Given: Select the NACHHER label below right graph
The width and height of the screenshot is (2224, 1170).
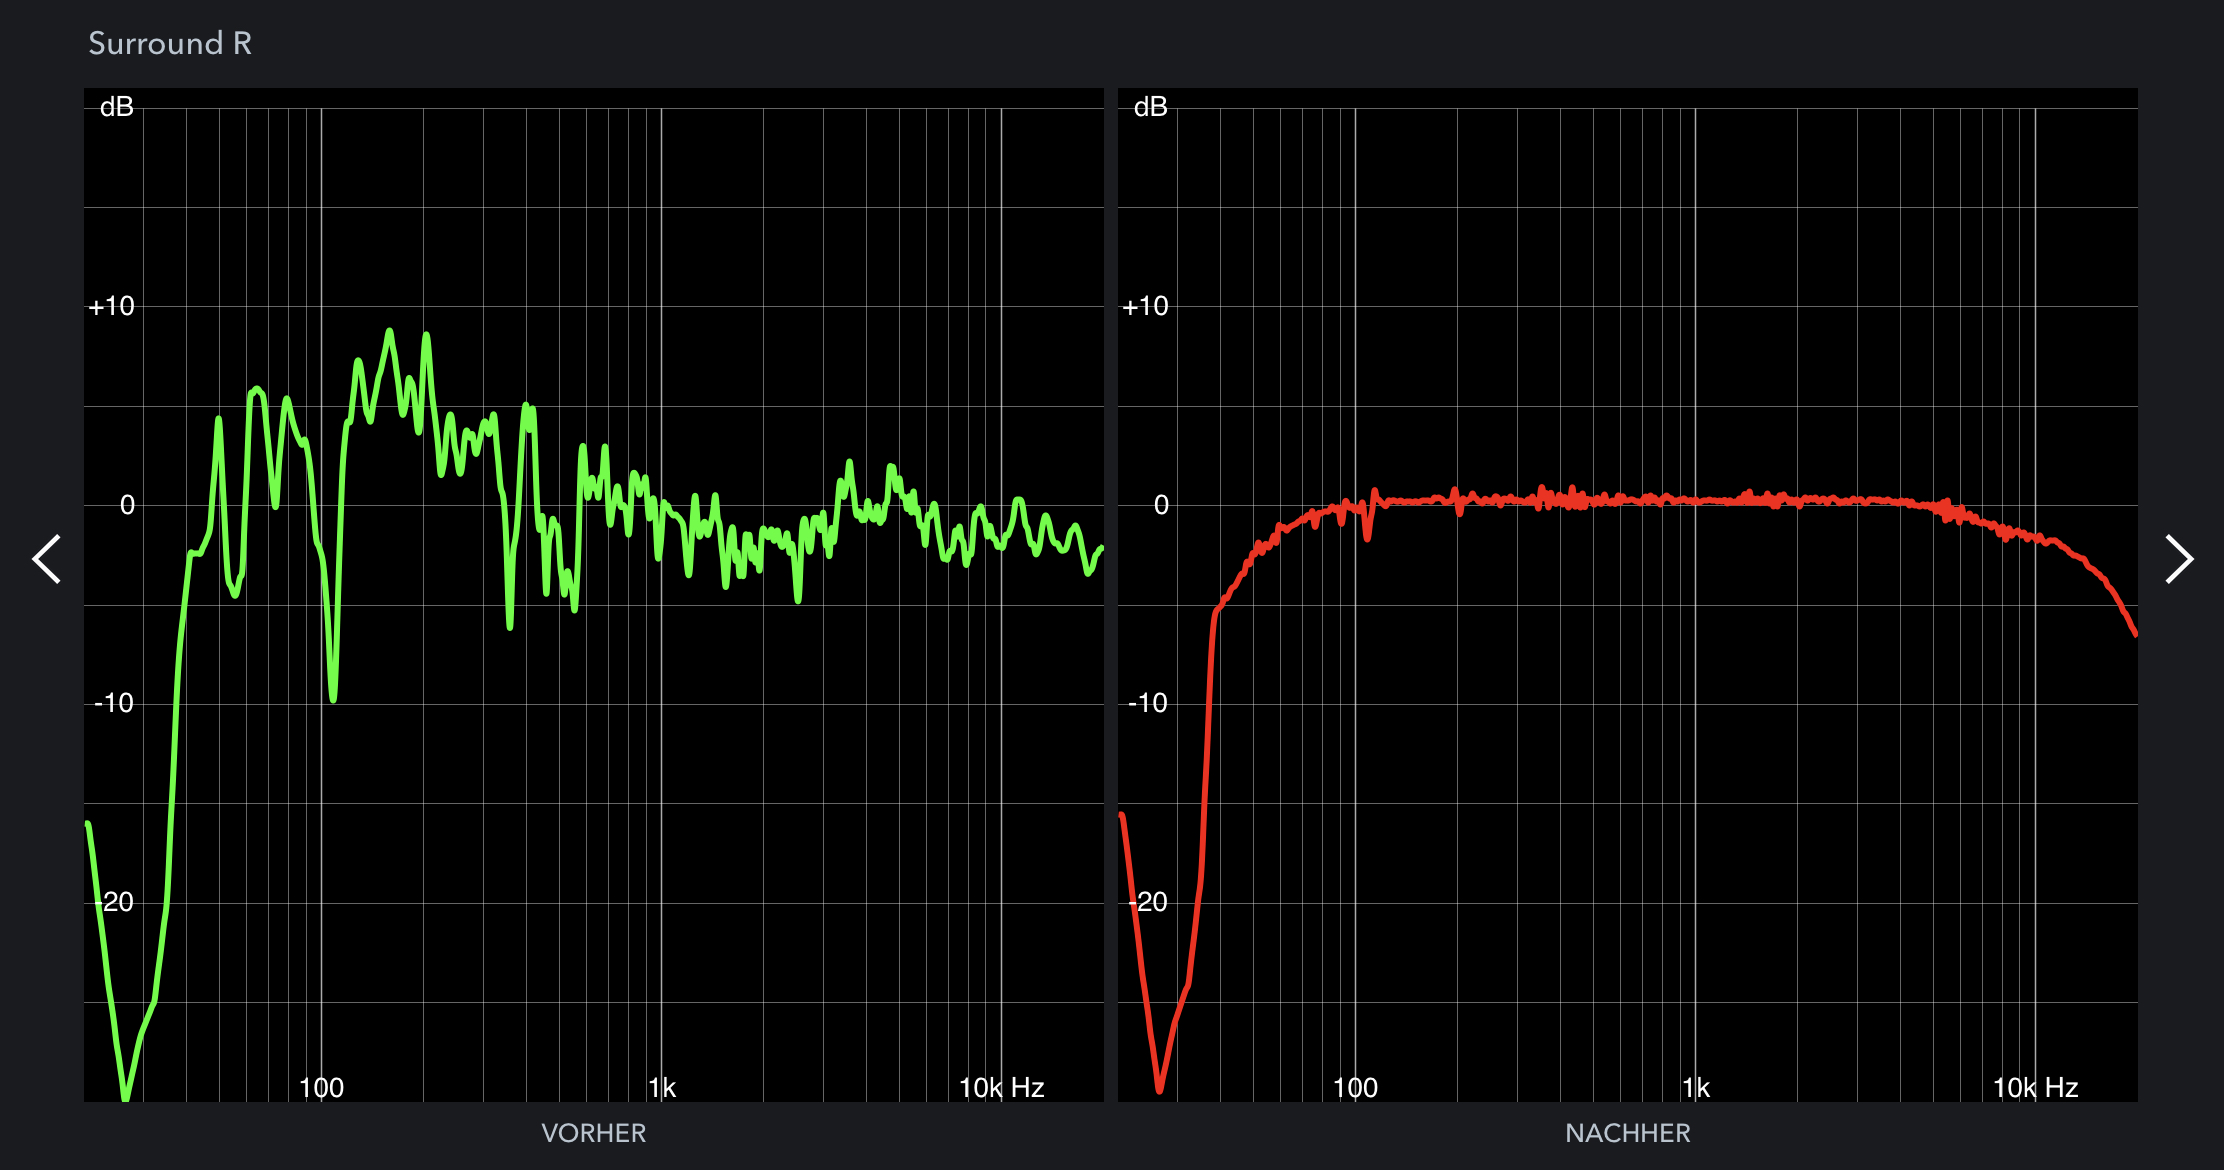Looking at the screenshot, I should tap(1627, 1133).
